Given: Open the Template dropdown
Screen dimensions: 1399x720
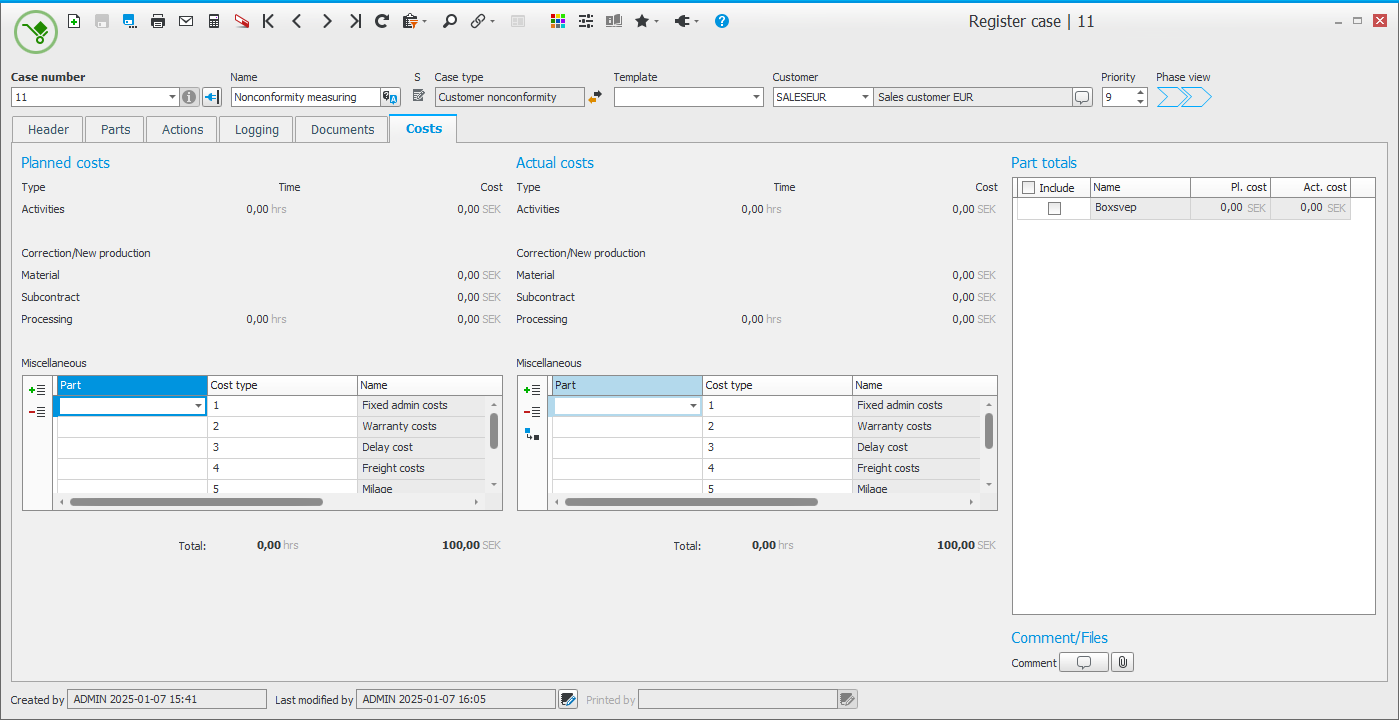Looking at the screenshot, I should 756,97.
